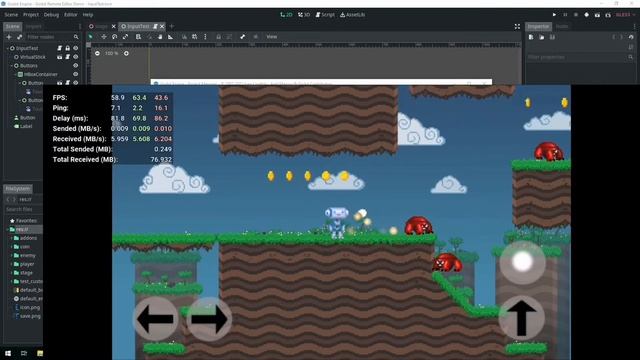
Task: Switch to the Script workspace
Action: click(x=325, y=15)
